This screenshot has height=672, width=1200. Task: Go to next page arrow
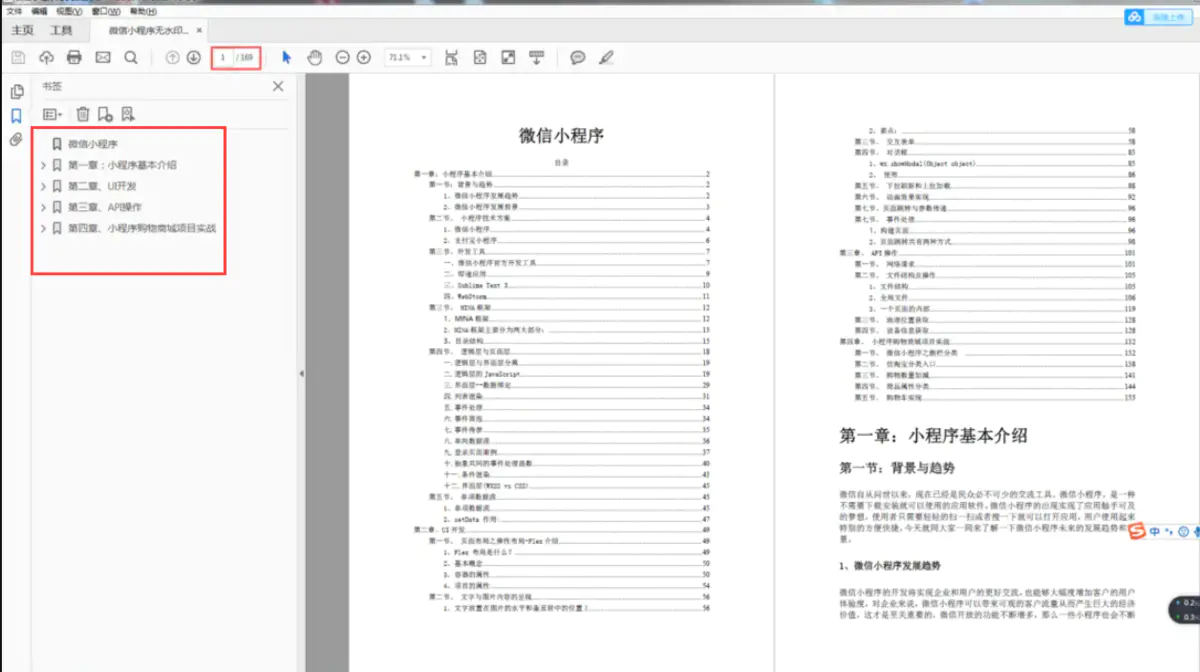[x=193, y=58]
